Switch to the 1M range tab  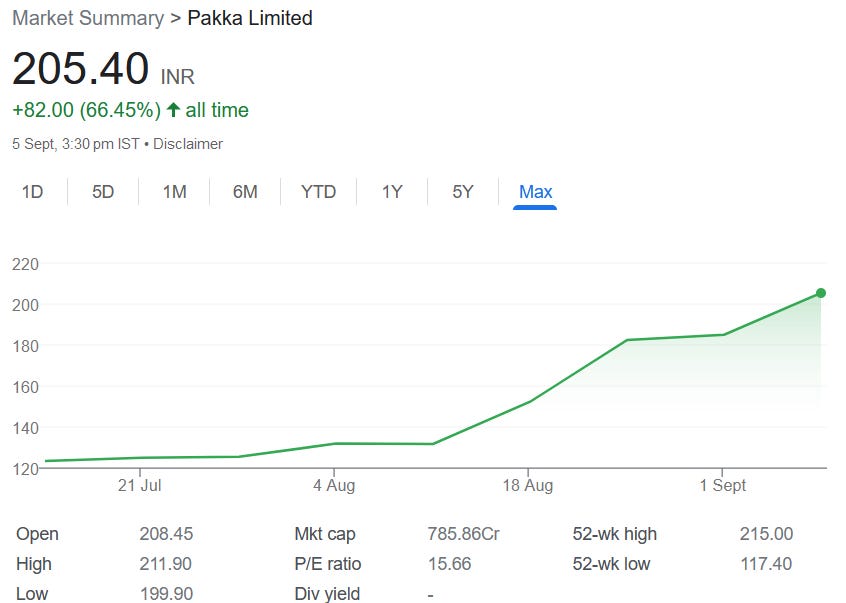(174, 191)
